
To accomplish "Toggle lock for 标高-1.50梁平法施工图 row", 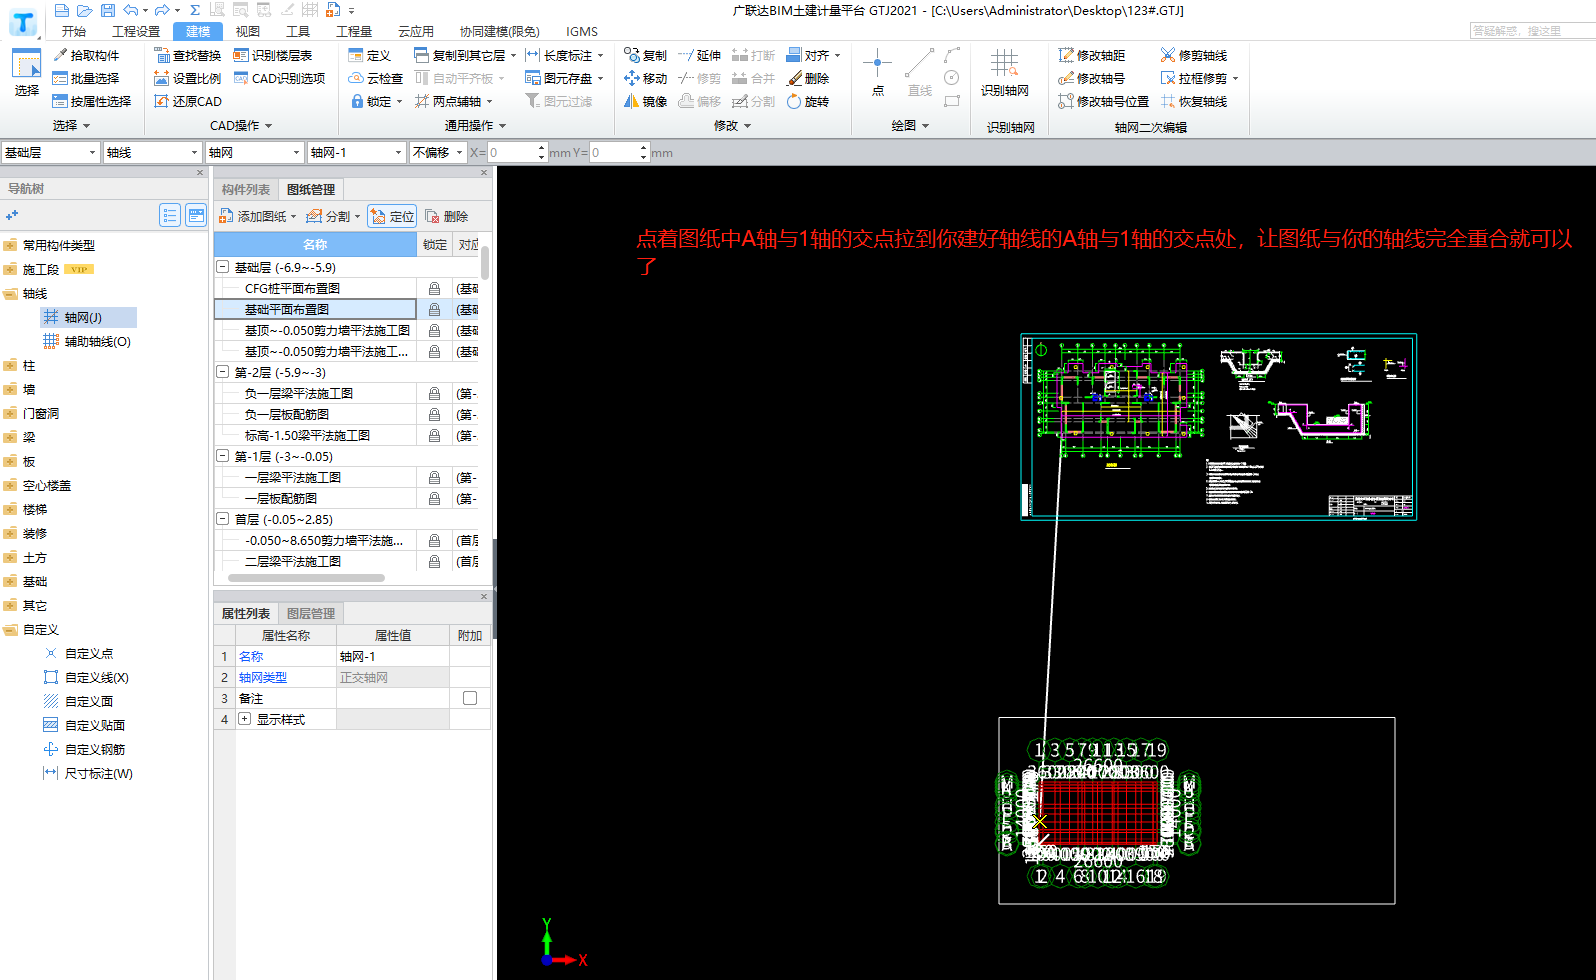I will [x=434, y=435].
